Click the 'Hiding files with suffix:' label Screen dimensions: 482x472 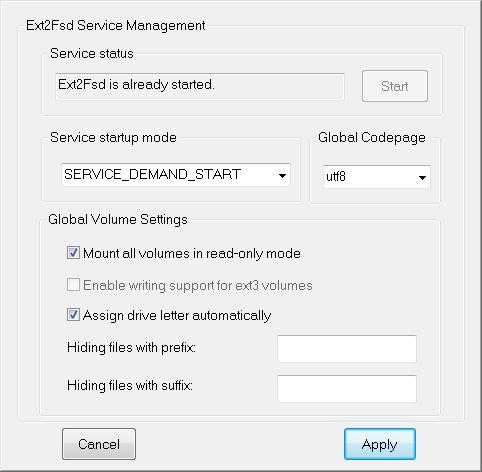click(x=130, y=386)
